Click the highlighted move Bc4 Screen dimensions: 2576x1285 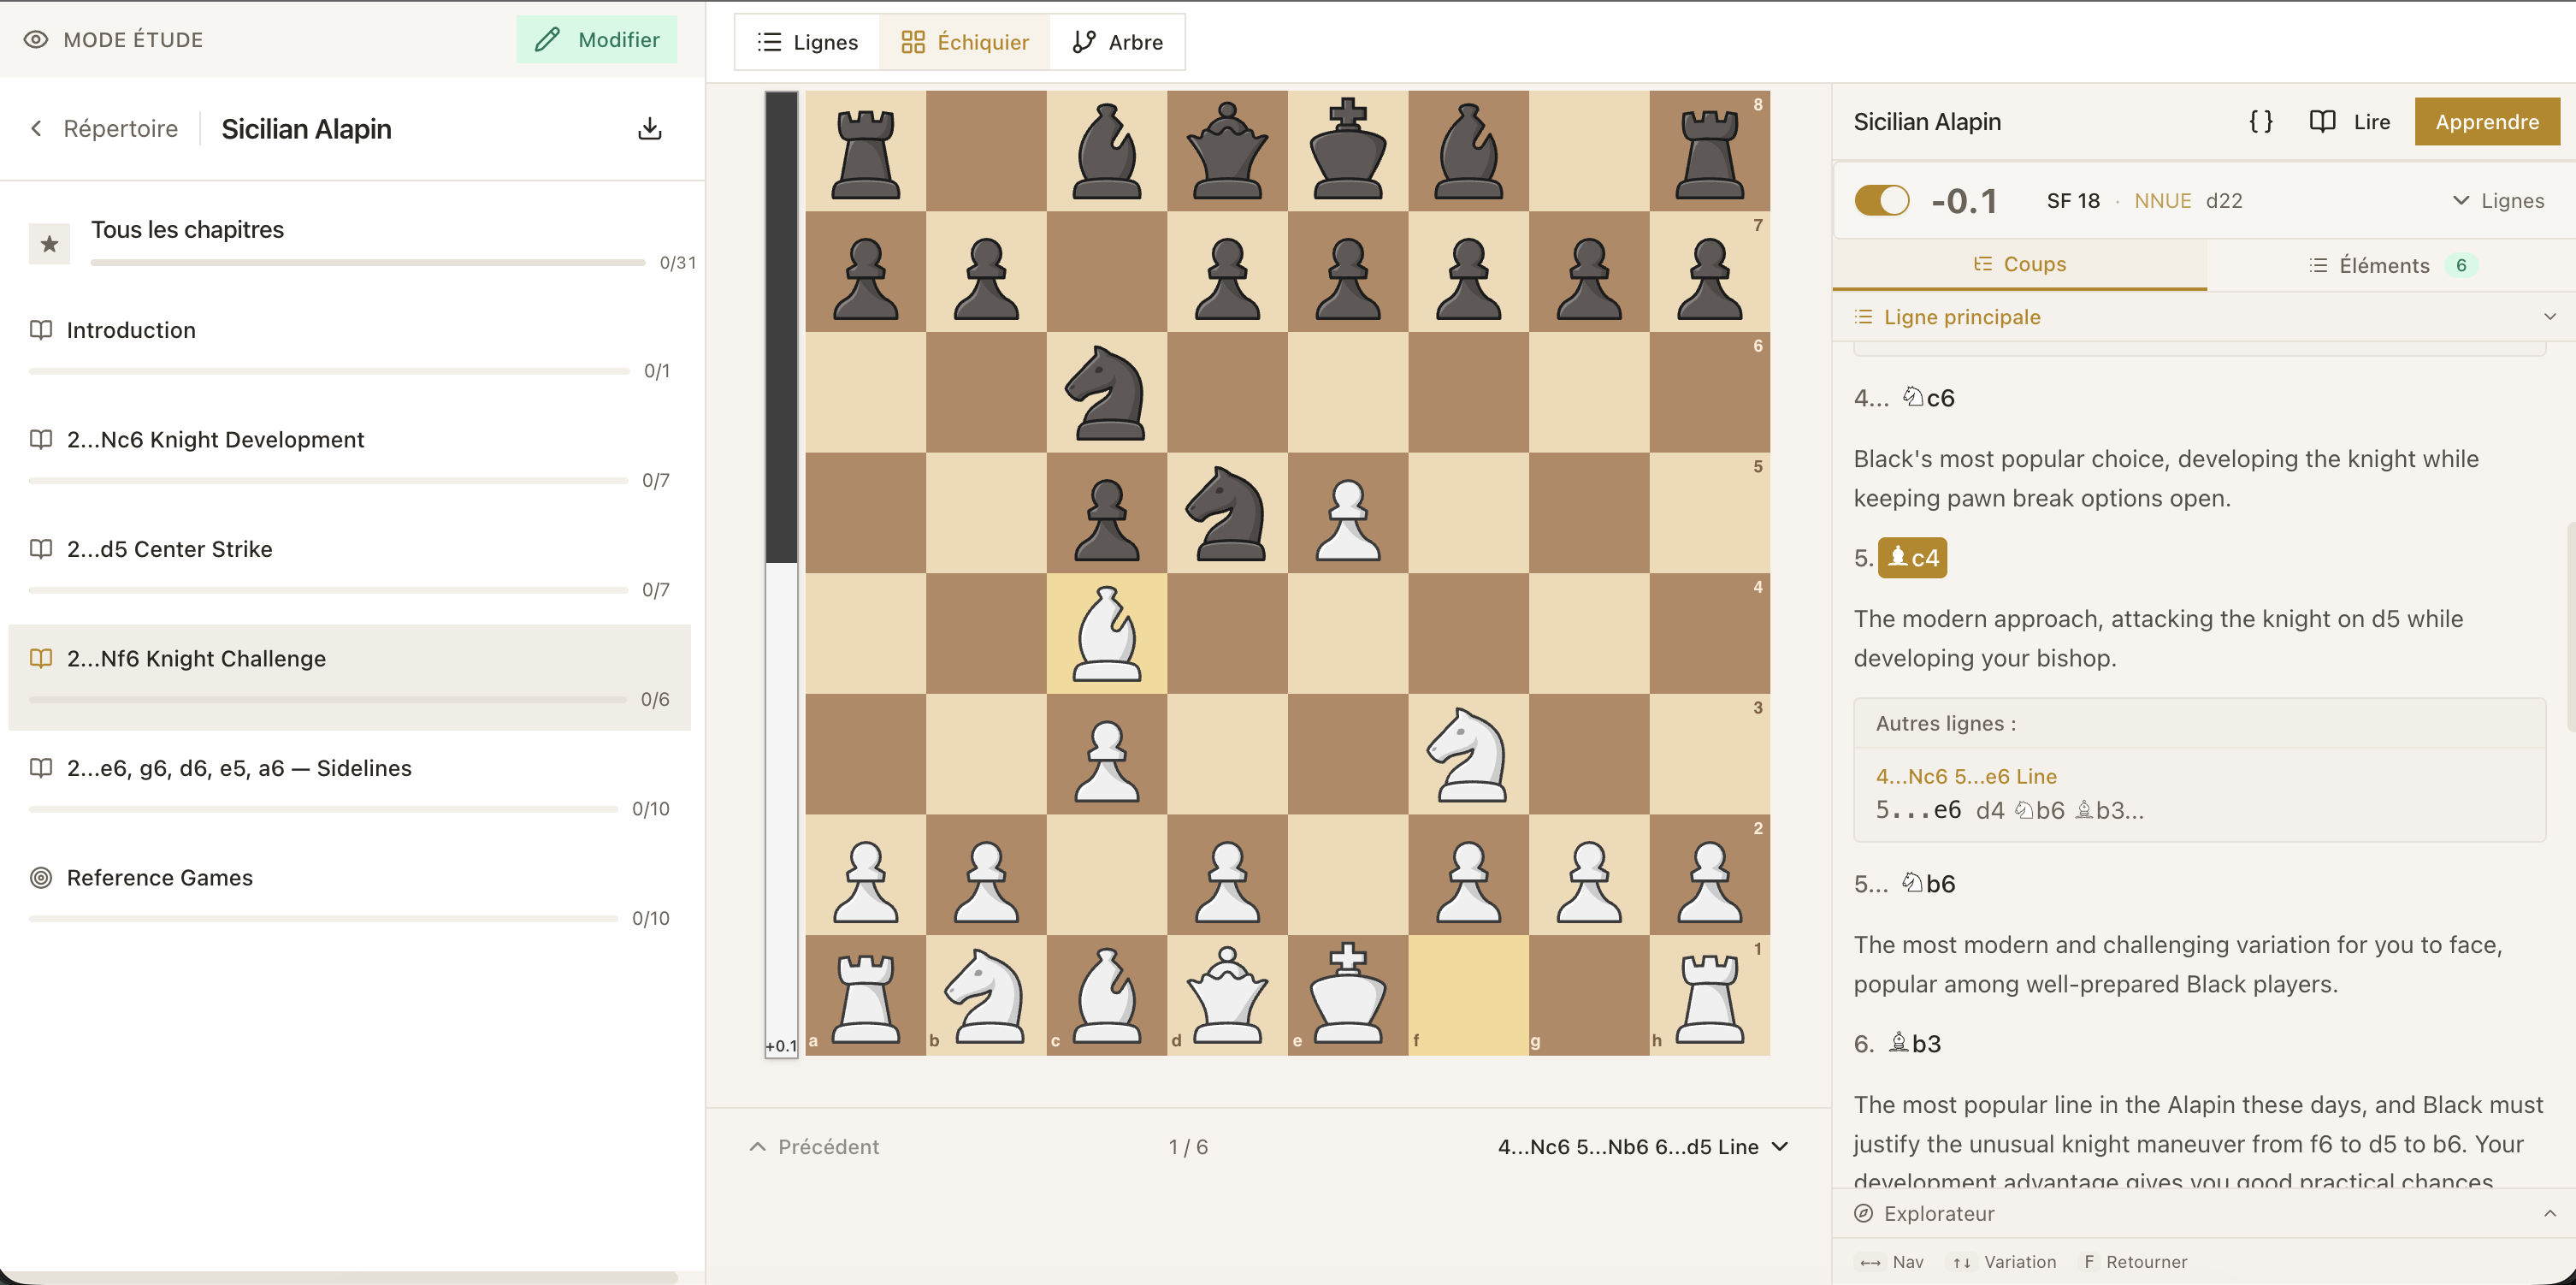(x=1912, y=557)
